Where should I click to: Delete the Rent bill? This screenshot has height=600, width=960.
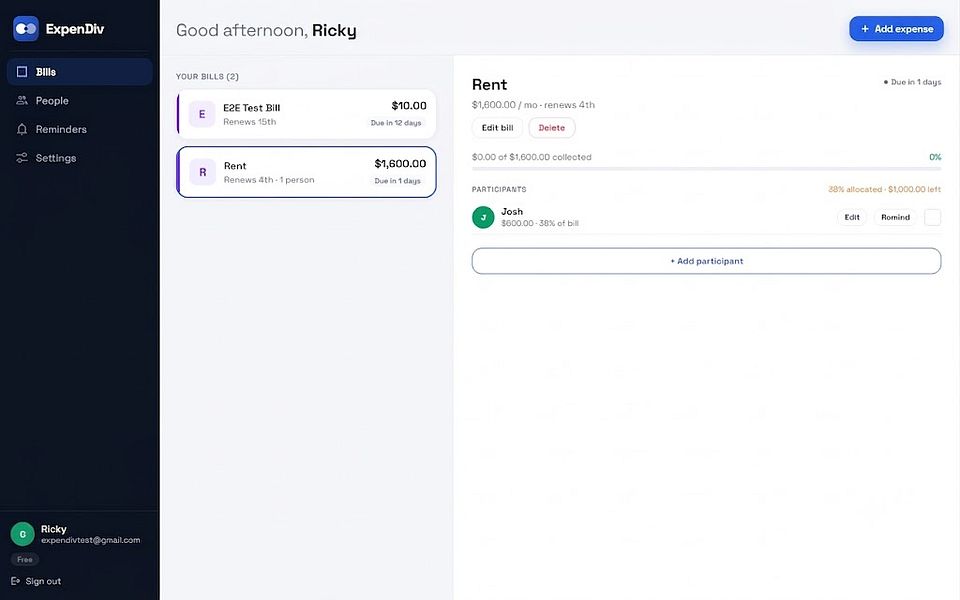(x=552, y=128)
